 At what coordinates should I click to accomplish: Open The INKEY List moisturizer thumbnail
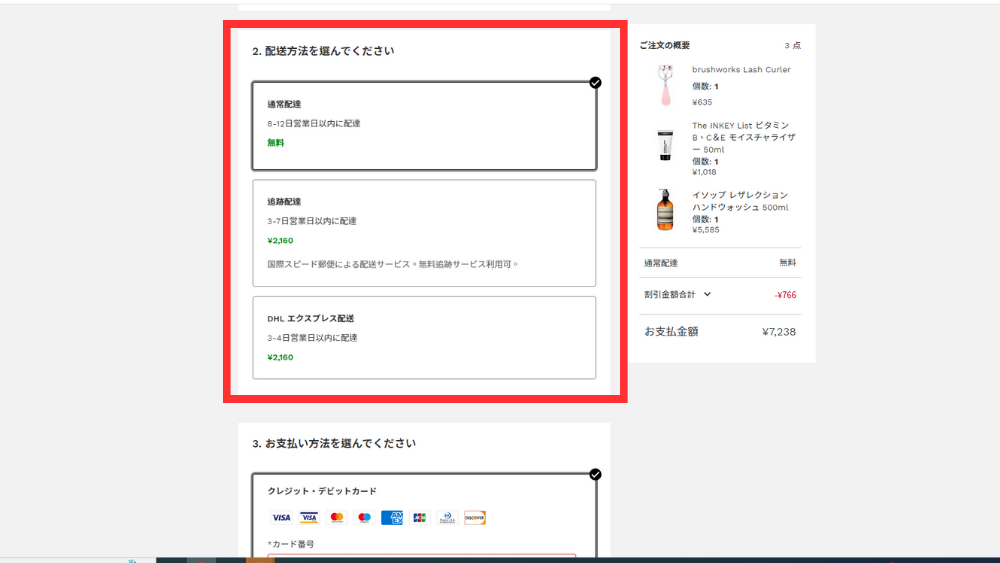665,146
